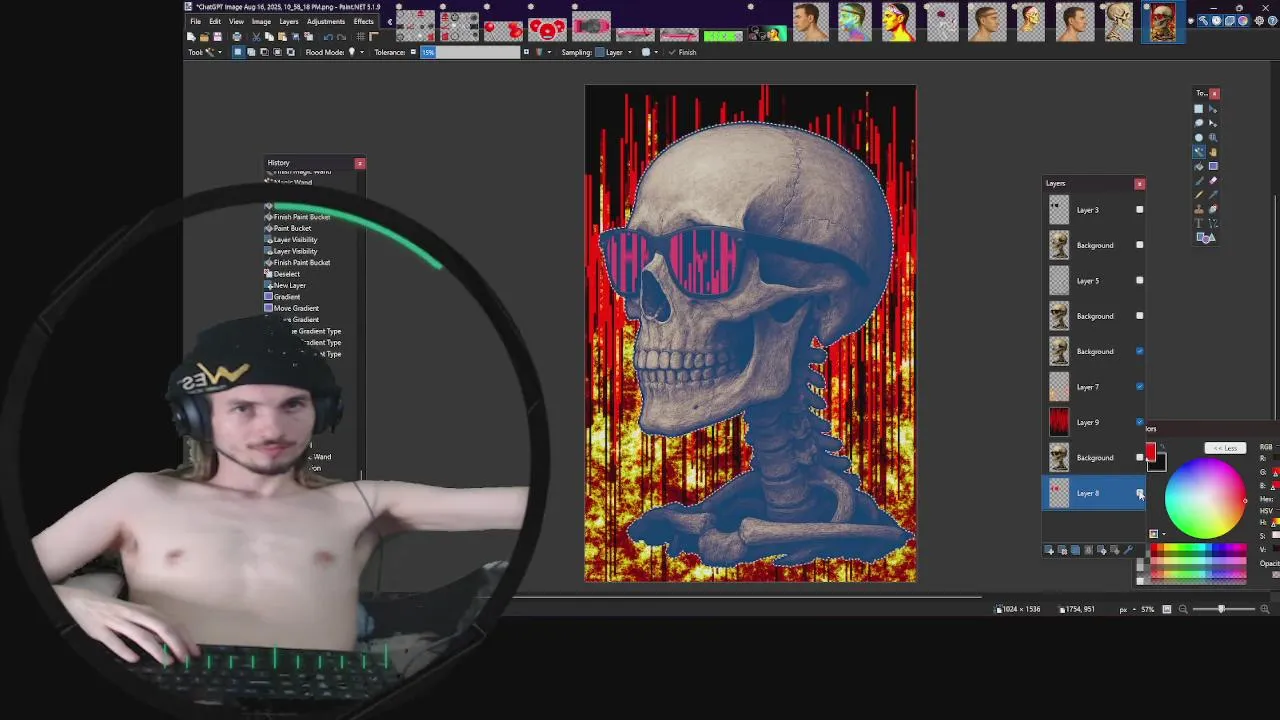Open Layer Properties wrench icon

(x=1128, y=550)
